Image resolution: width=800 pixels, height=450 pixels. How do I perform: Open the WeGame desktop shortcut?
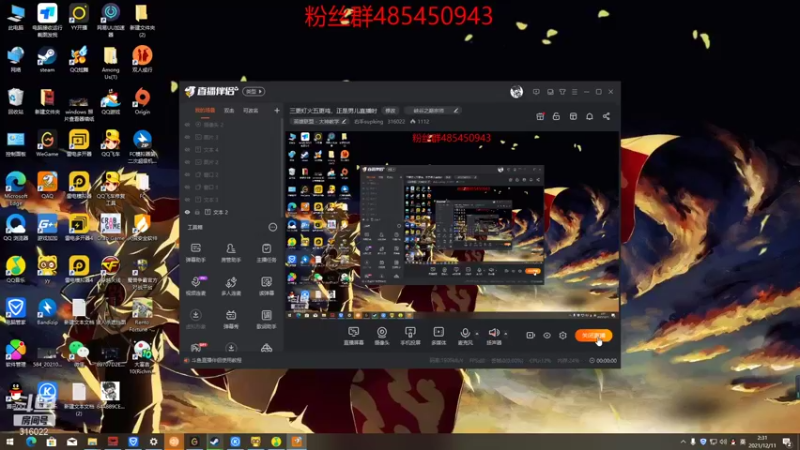[47, 143]
